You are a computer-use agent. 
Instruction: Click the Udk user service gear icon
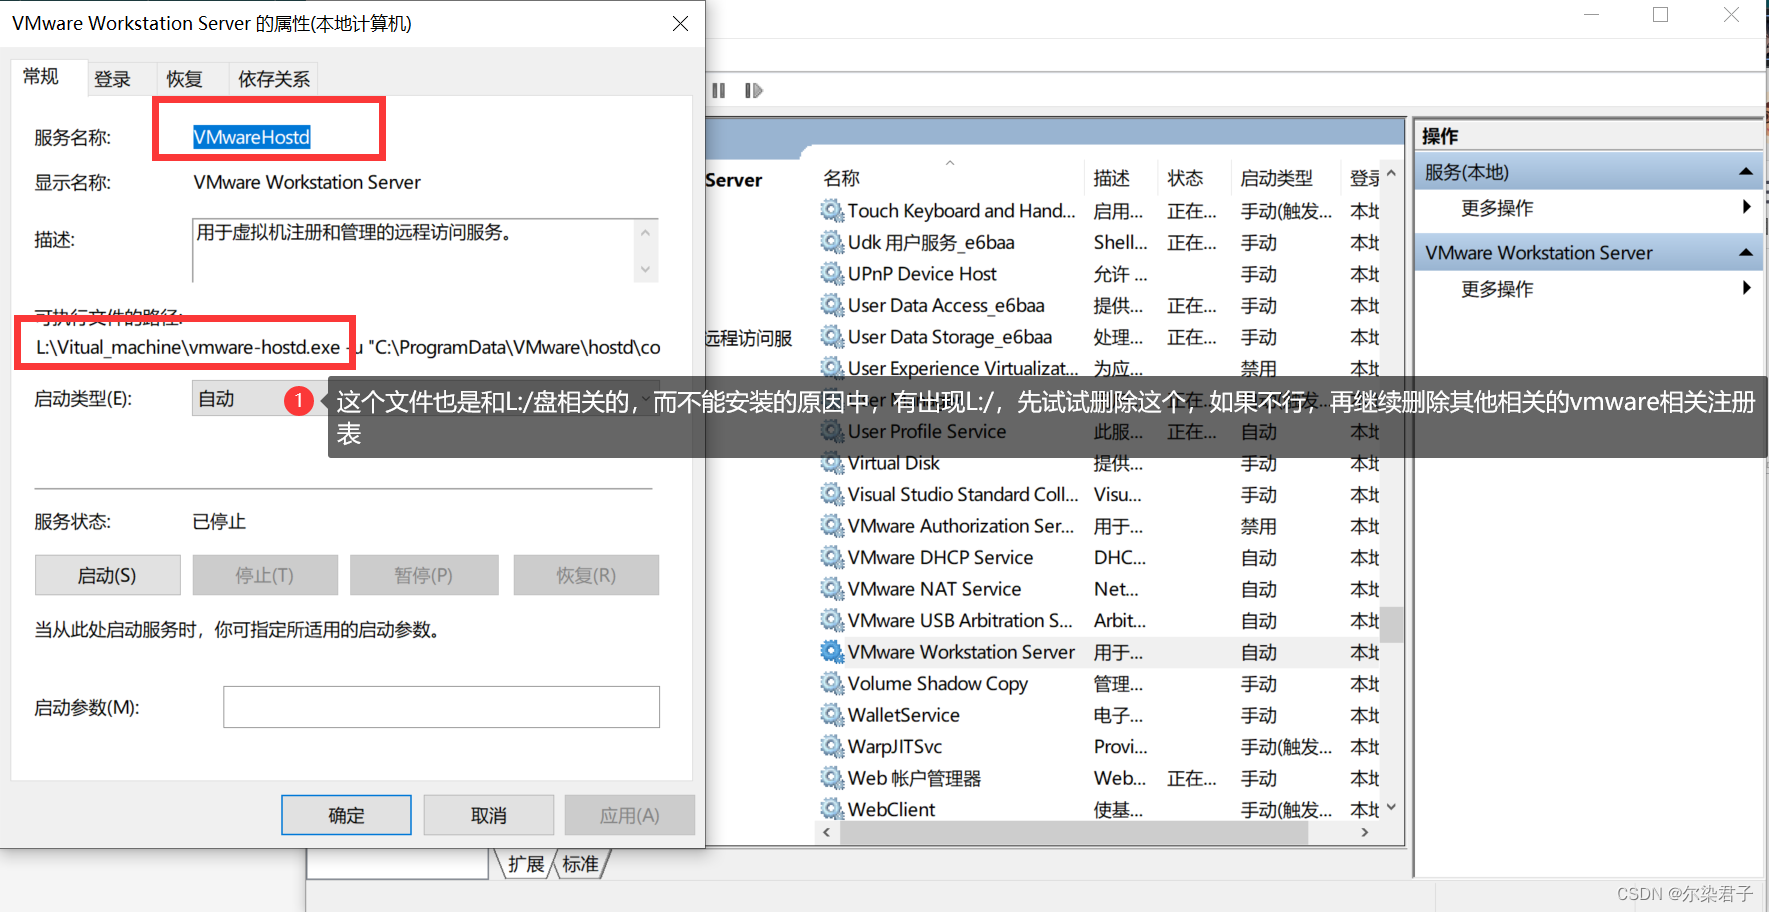[x=832, y=242]
